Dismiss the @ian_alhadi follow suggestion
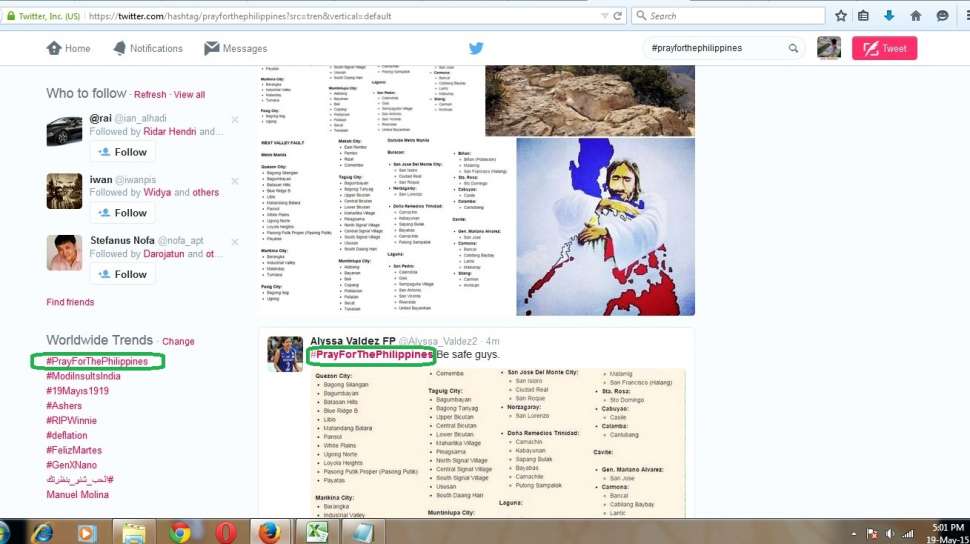This screenshot has height=544, width=970. (x=235, y=120)
